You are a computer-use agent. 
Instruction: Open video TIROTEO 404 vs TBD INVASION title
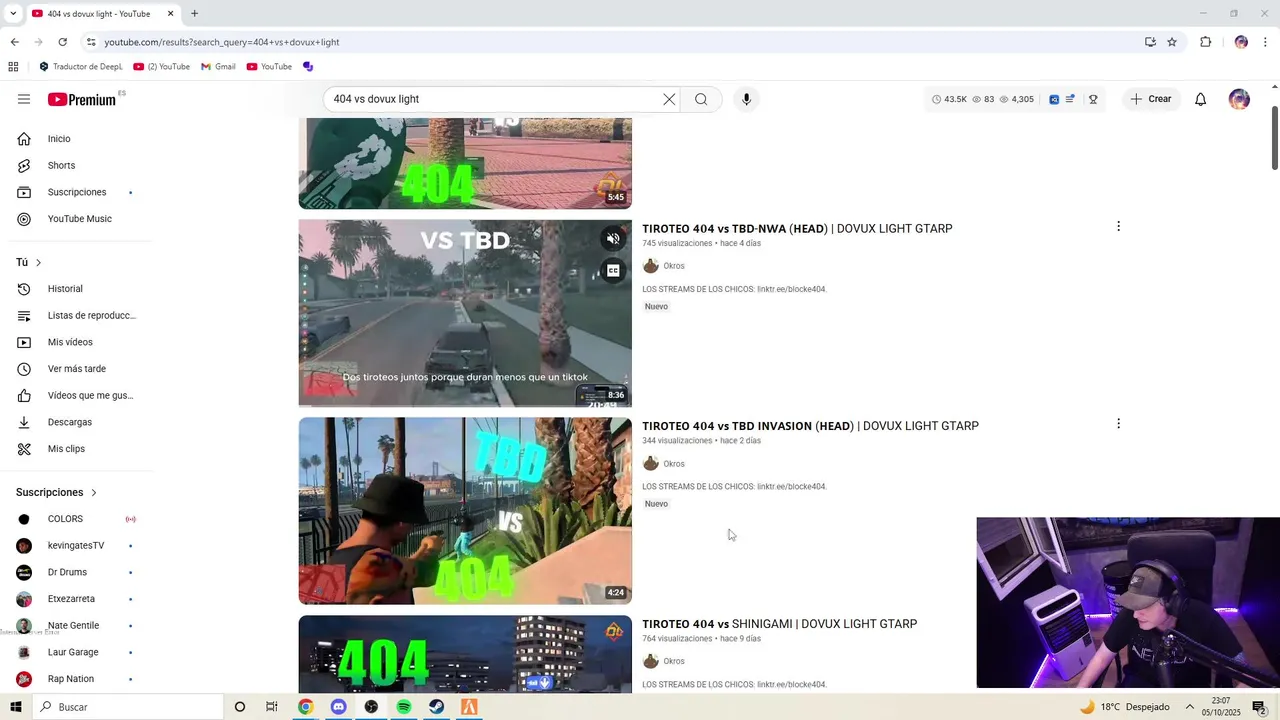[x=810, y=426]
